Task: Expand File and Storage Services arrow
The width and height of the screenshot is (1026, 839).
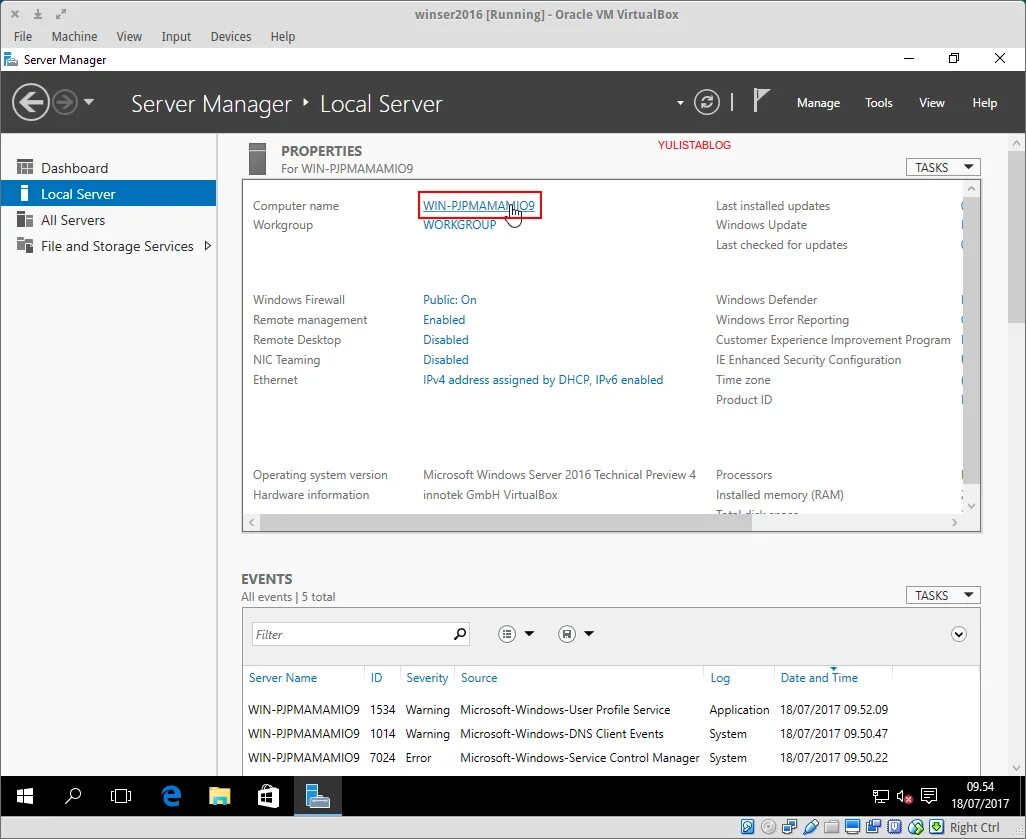Action: 207,246
